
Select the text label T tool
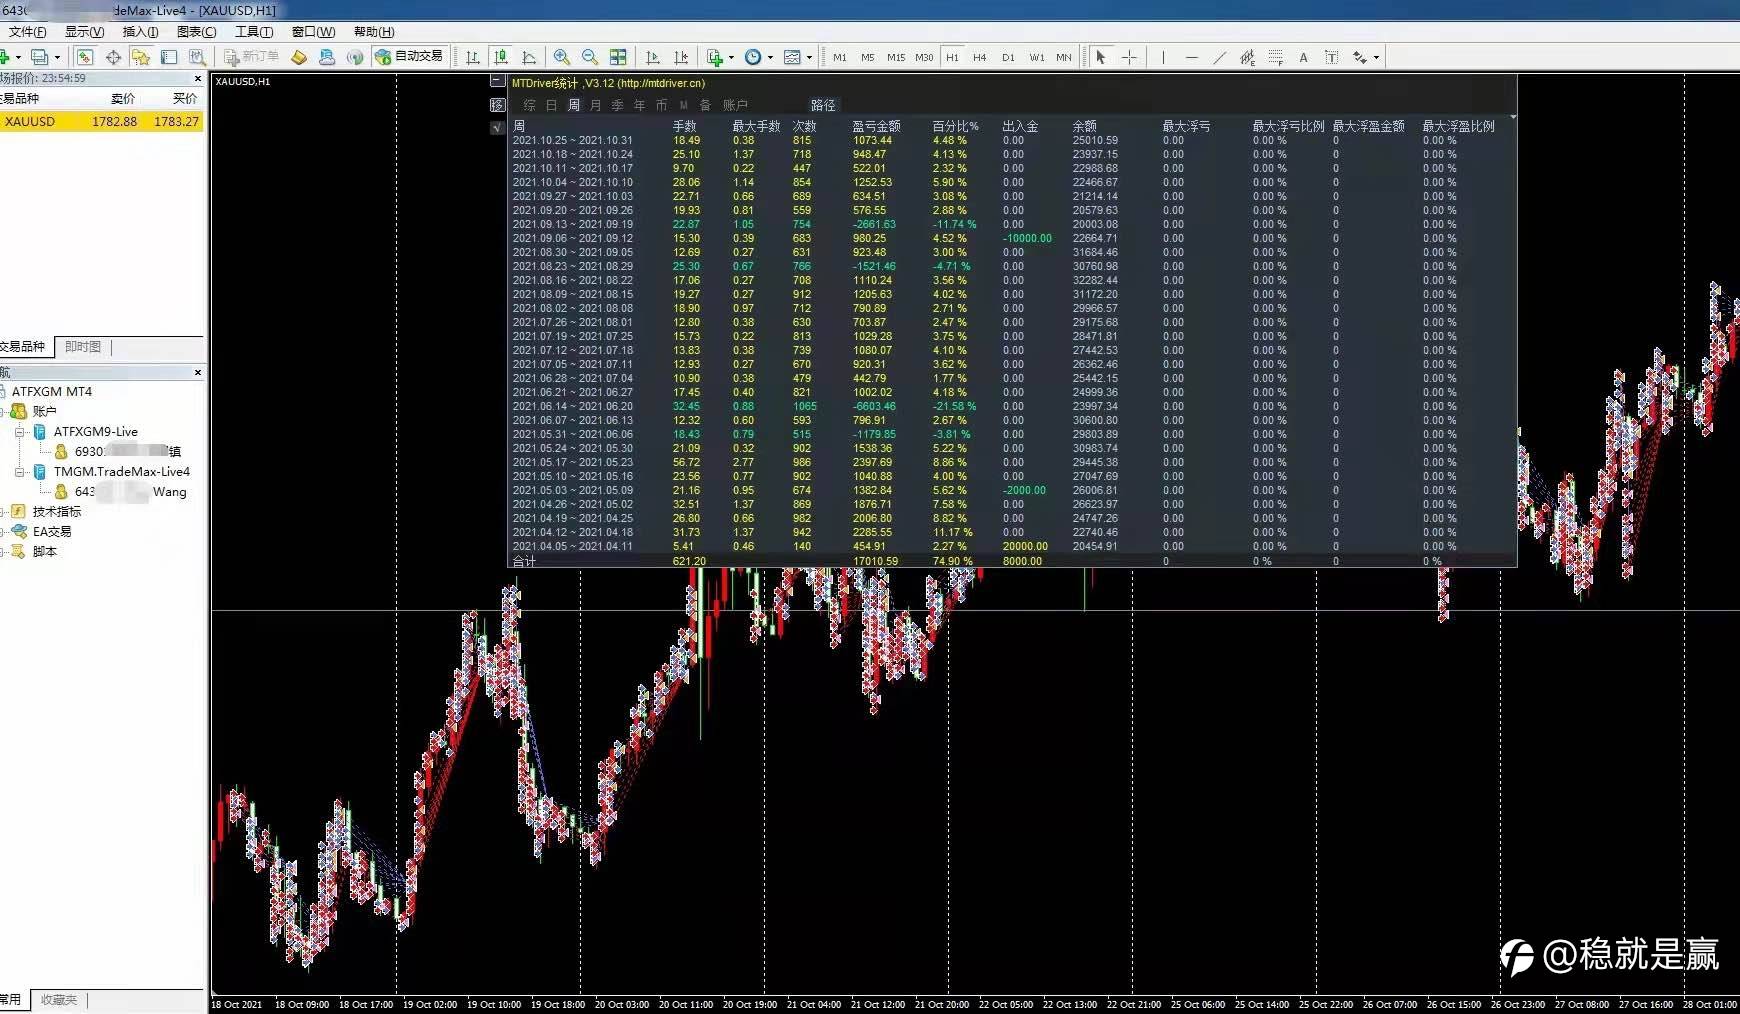tap(1331, 57)
